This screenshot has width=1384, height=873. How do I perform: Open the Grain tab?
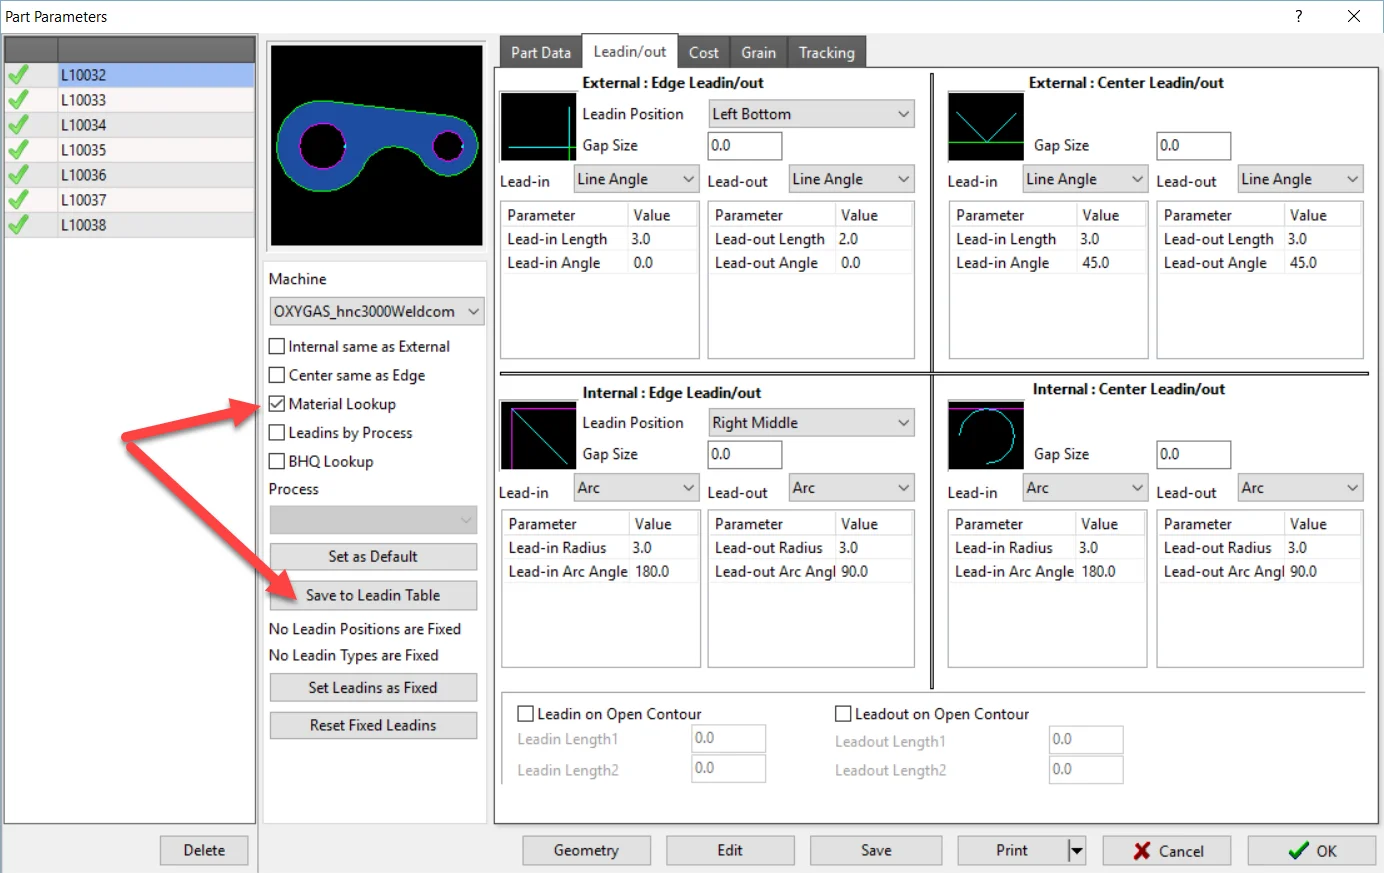[x=758, y=53]
